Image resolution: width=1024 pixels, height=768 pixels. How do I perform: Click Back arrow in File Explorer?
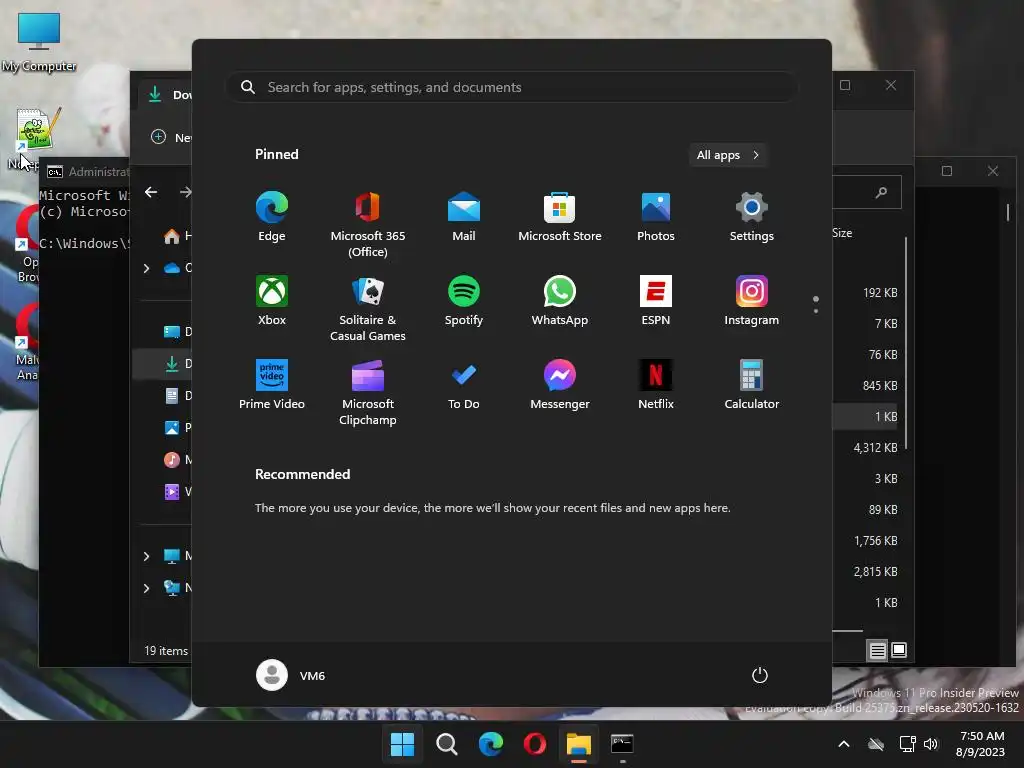(151, 192)
